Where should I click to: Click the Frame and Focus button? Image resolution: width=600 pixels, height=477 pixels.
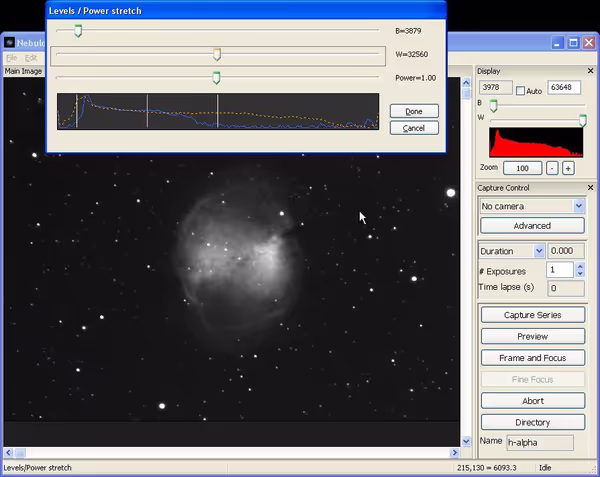click(532, 358)
